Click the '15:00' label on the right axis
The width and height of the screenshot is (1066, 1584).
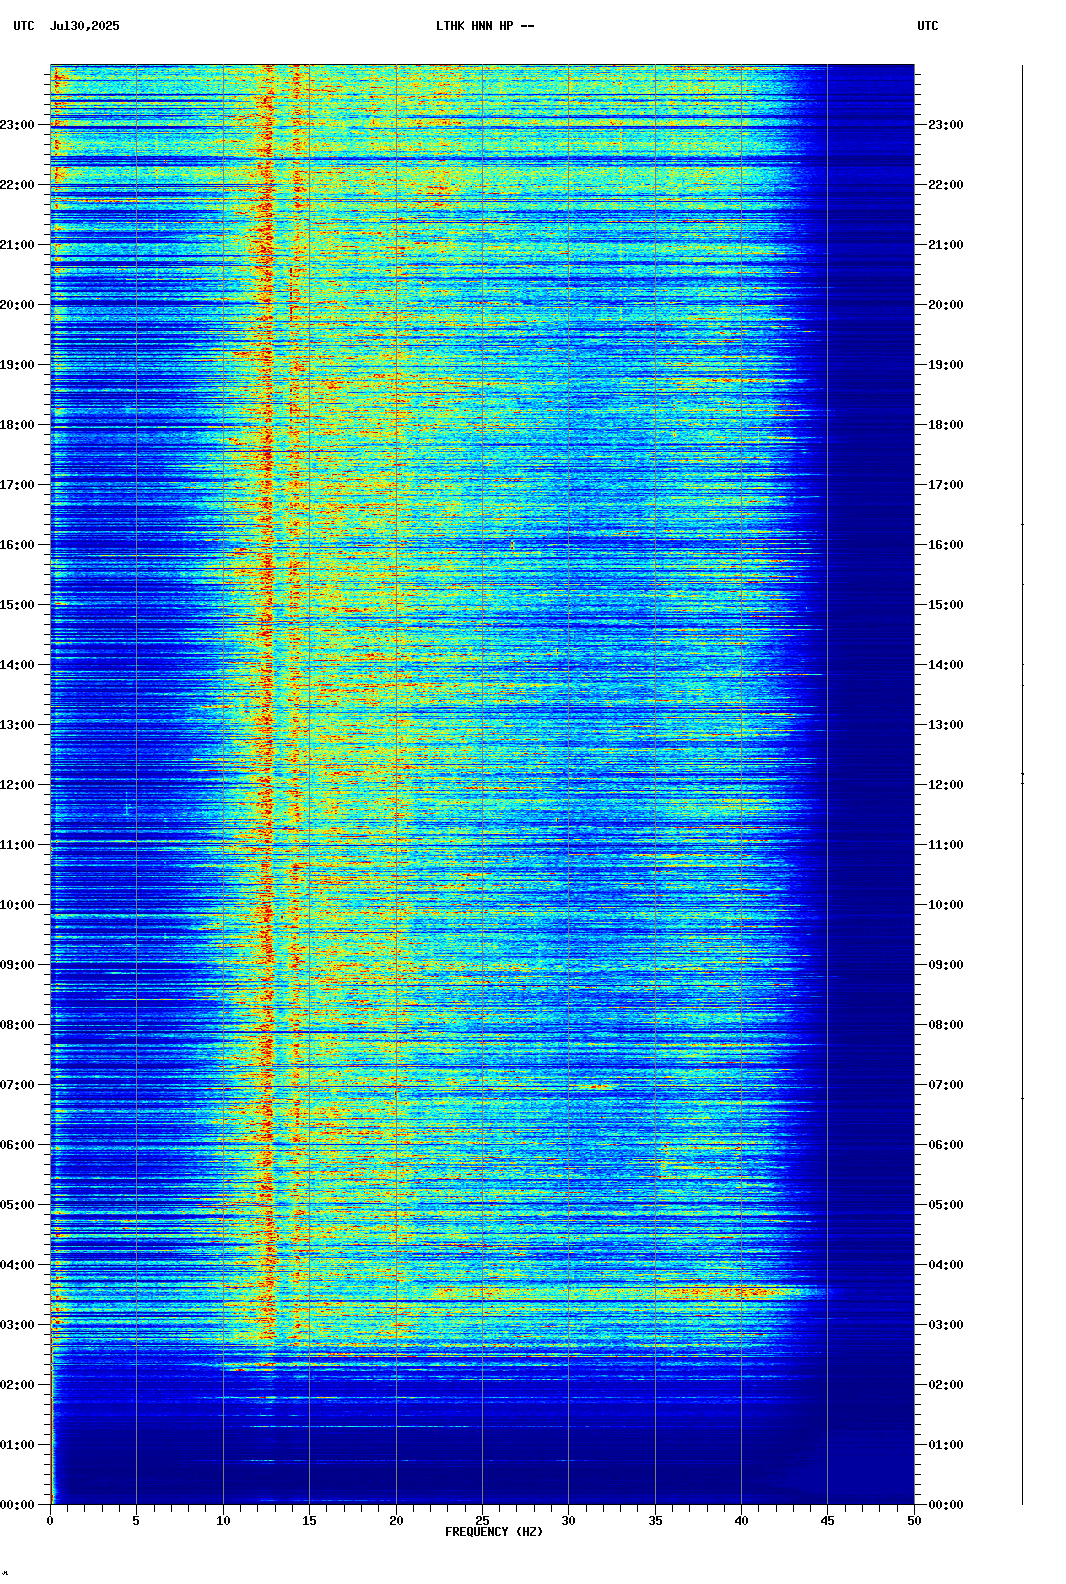click(946, 605)
